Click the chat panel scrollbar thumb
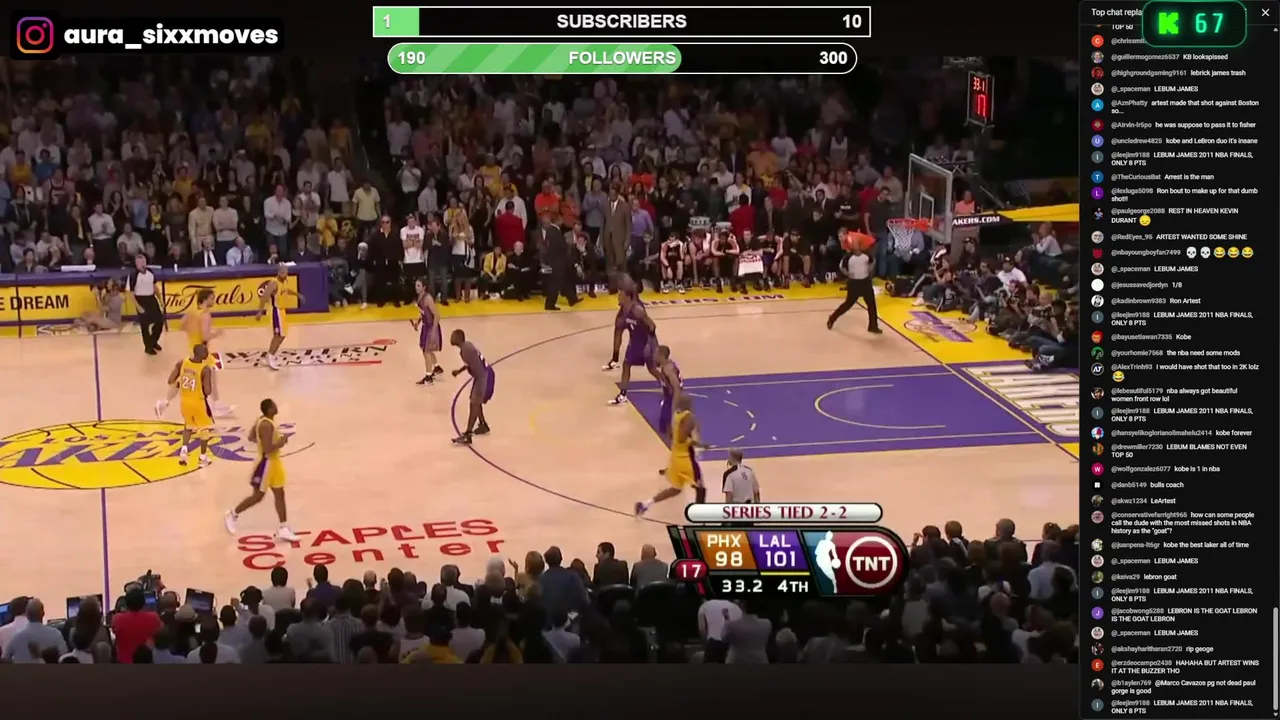 [1275, 660]
